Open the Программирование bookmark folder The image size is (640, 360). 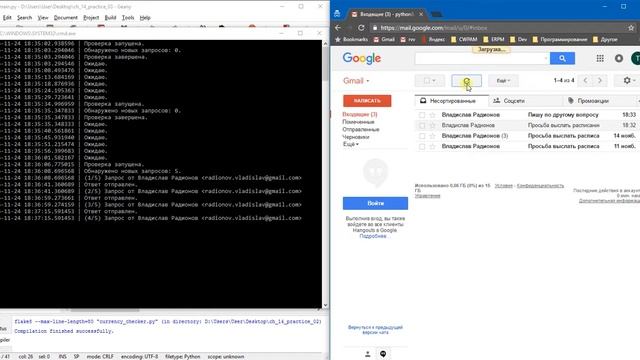(x=560, y=40)
